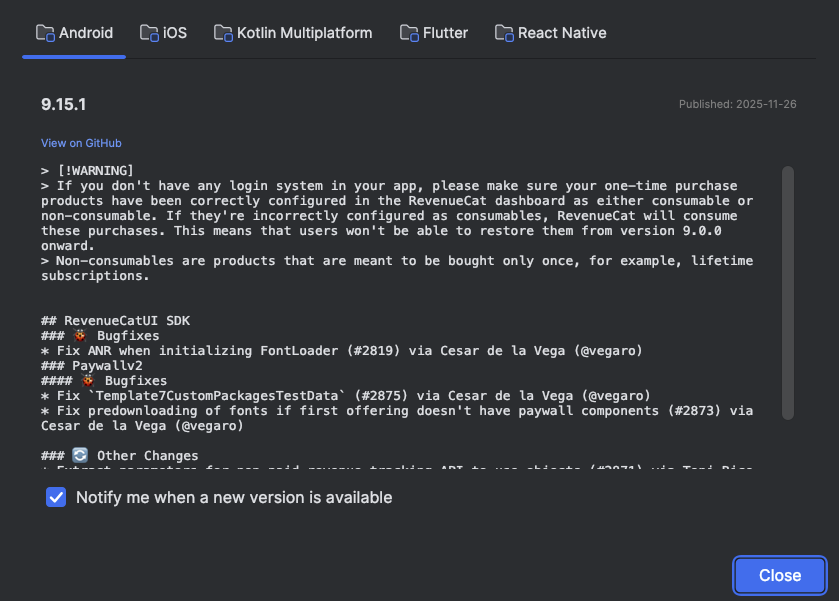Open the Kotlin Multiplatform tab

pos(304,33)
